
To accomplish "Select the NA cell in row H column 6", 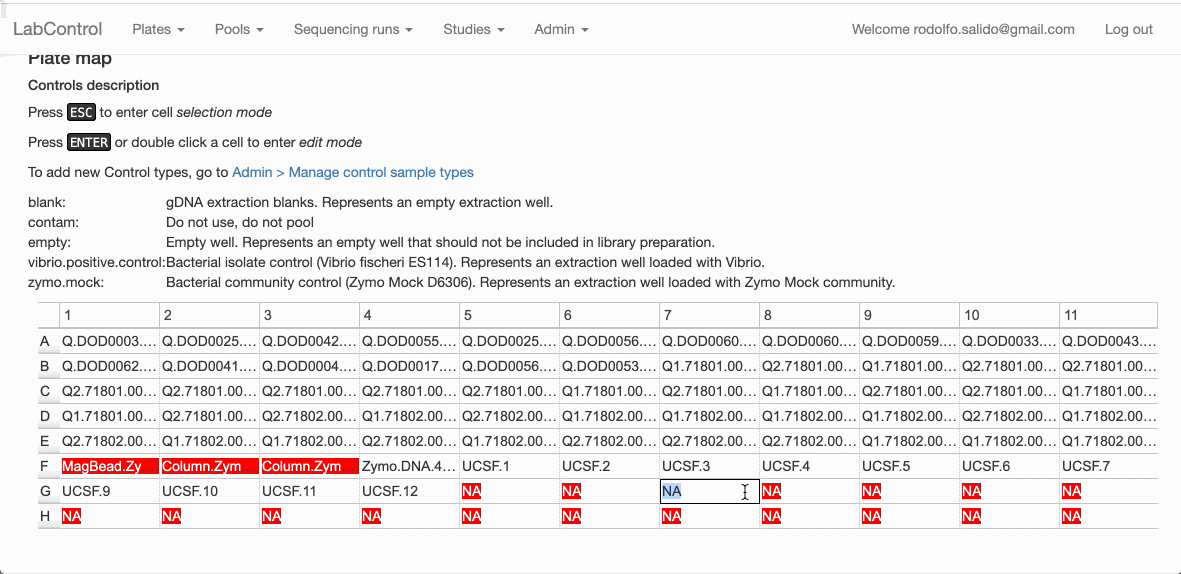I will tap(609, 516).
